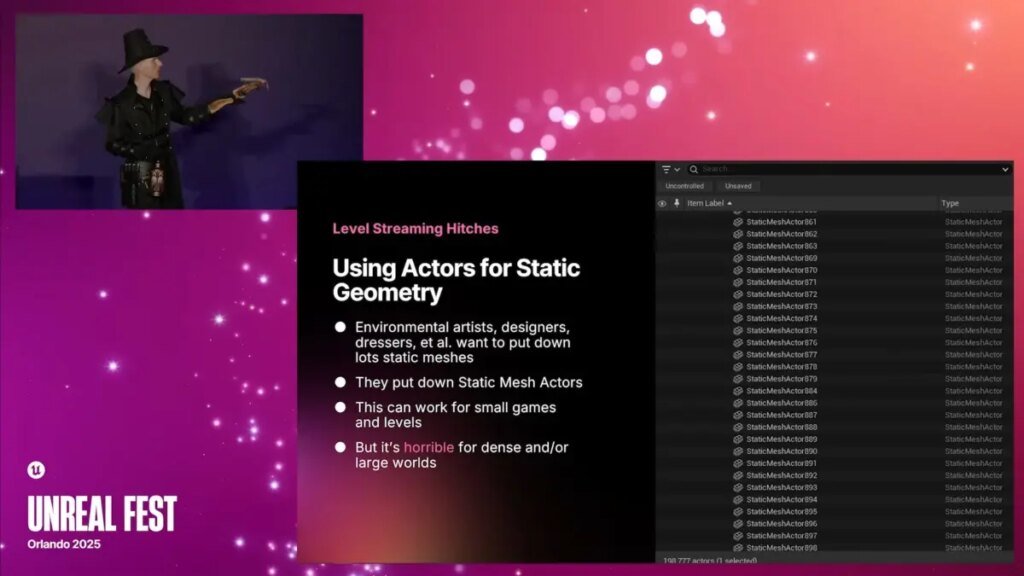Click into the Outliner search field
Screen dimensions: 1024x576
click(850, 170)
